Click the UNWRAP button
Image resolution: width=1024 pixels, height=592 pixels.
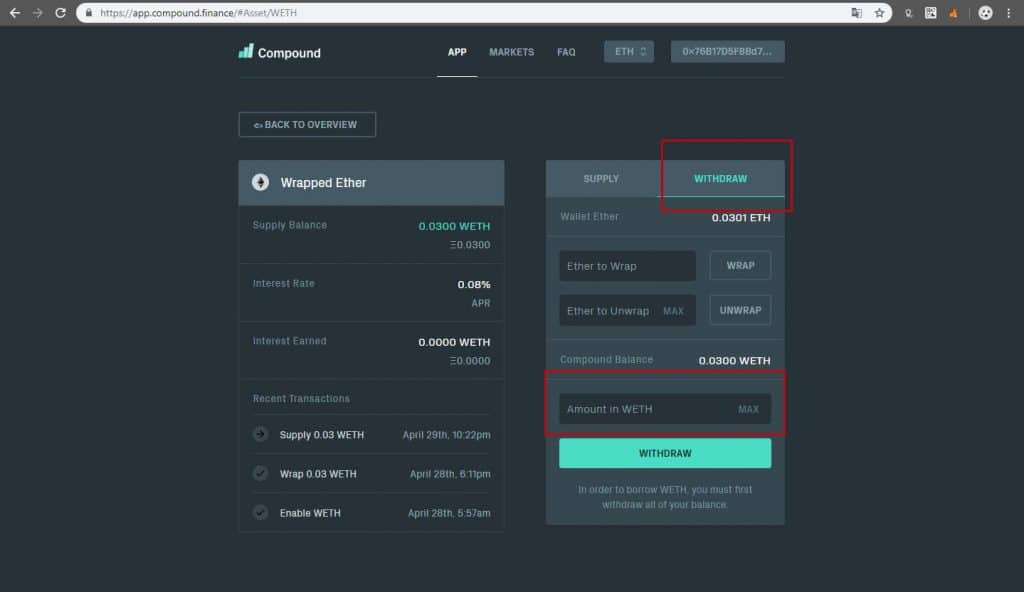(x=741, y=310)
